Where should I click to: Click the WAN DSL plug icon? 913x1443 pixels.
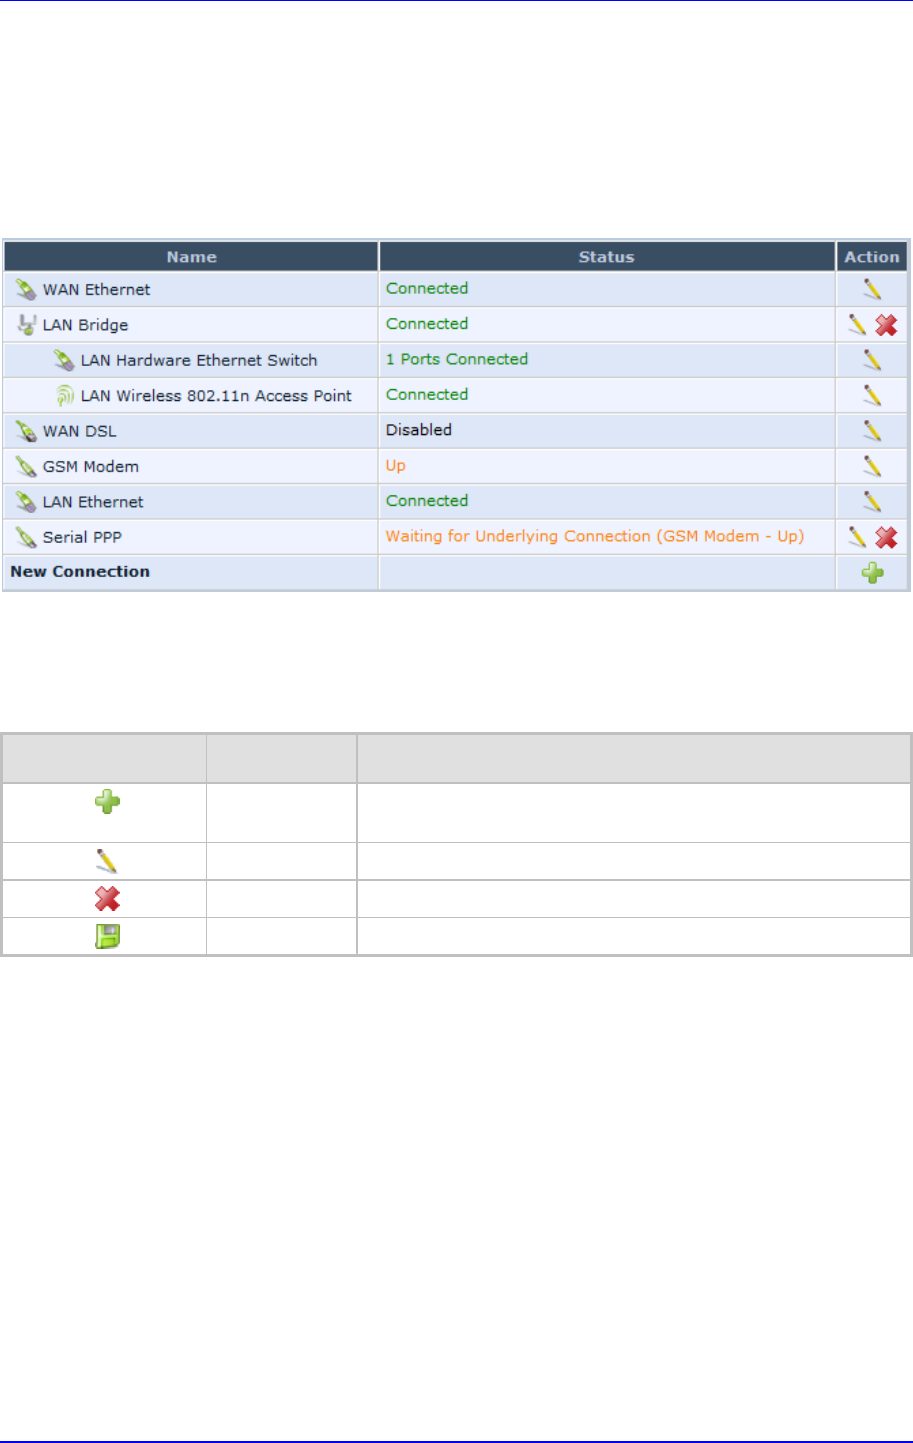tap(26, 431)
